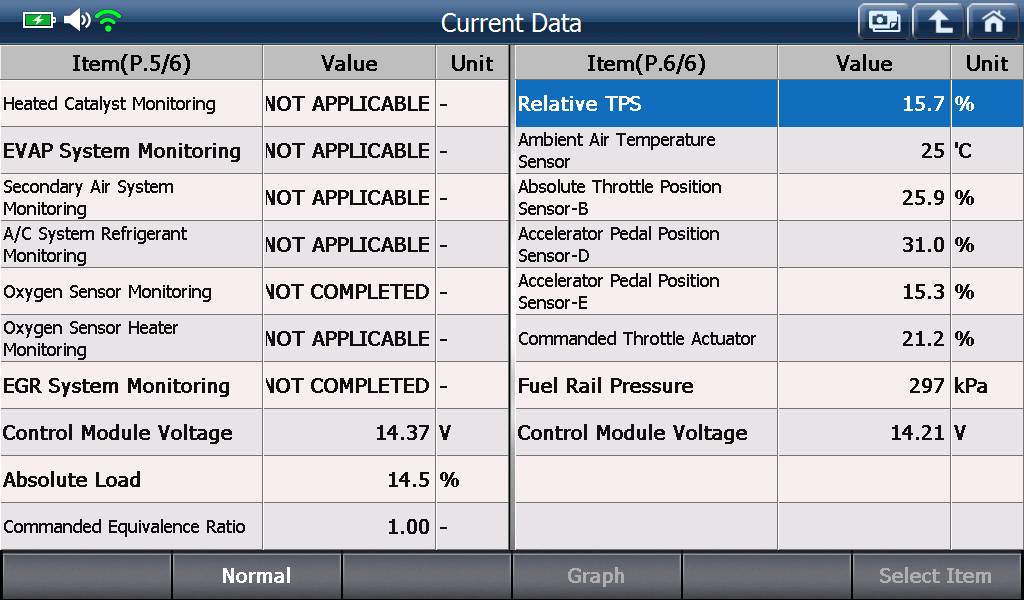Select Oxygen Sensor Monitoring row
Image resolution: width=1024 pixels, height=600 pixels.
[x=255, y=291]
